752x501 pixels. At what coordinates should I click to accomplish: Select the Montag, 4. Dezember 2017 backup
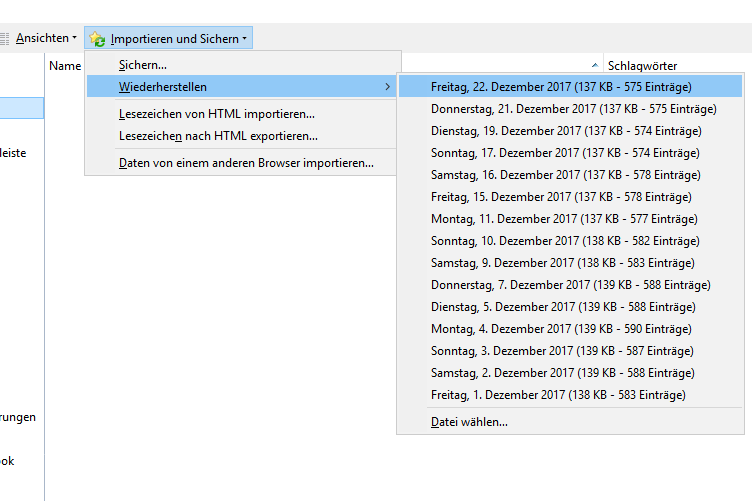pyautogui.click(x=561, y=329)
